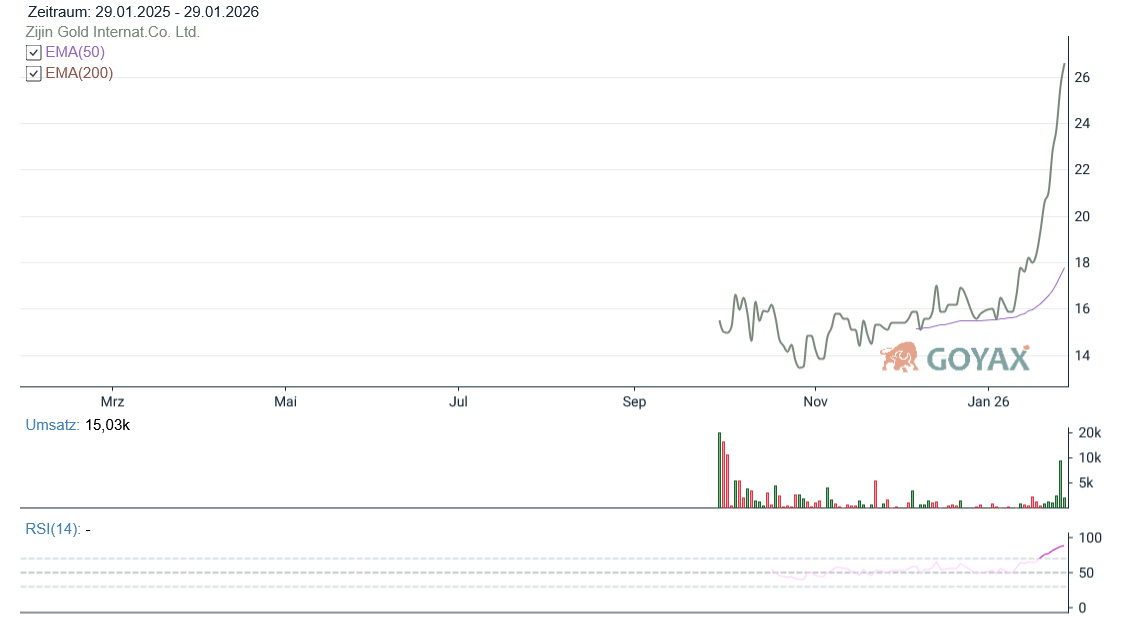Click the brown EMA(200) legend label
The height and width of the screenshot is (617, 1140).
(79, 73)
